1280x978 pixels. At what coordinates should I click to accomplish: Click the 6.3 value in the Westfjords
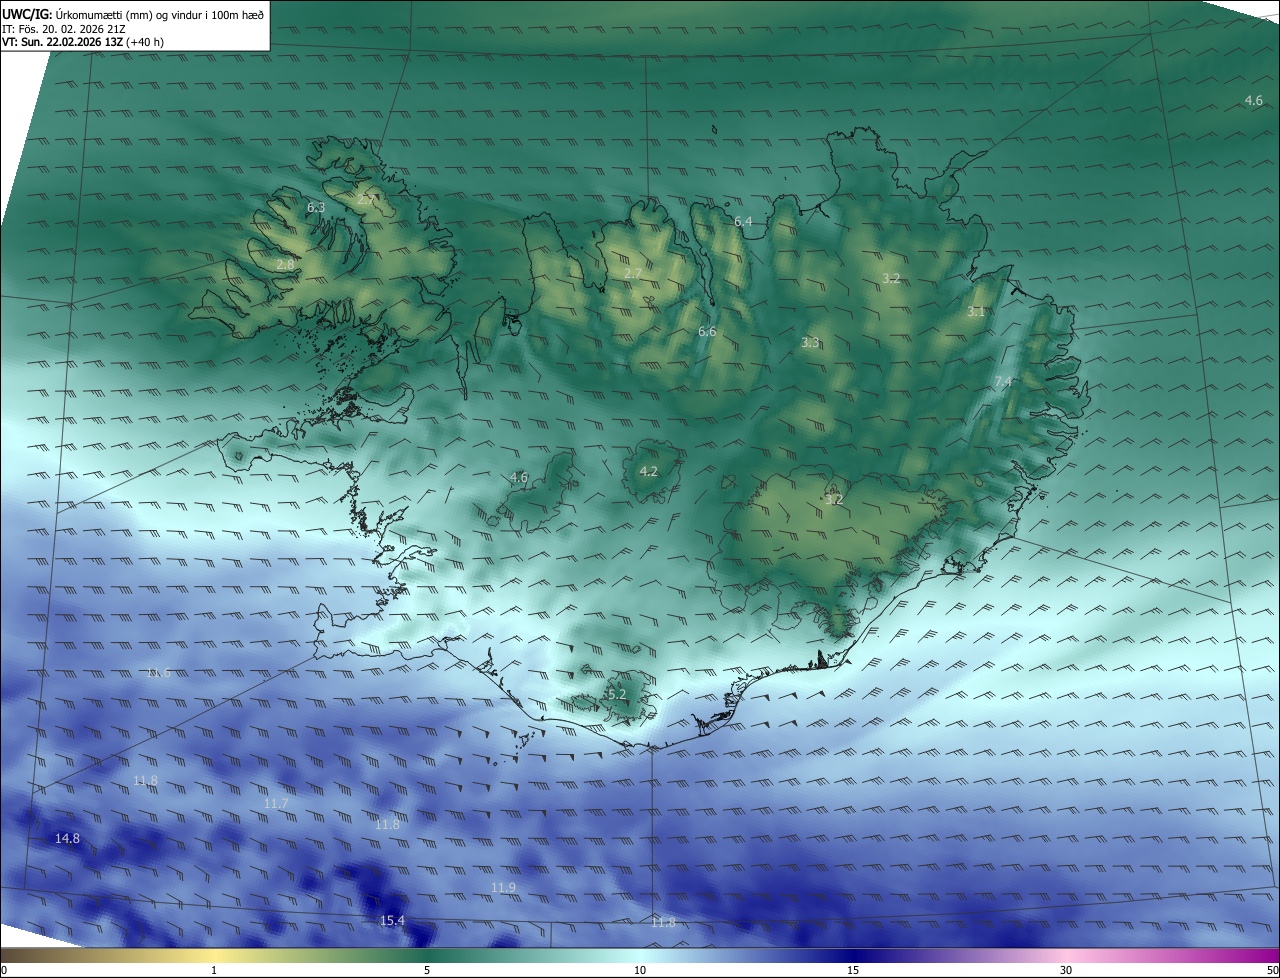click(316, 208)
